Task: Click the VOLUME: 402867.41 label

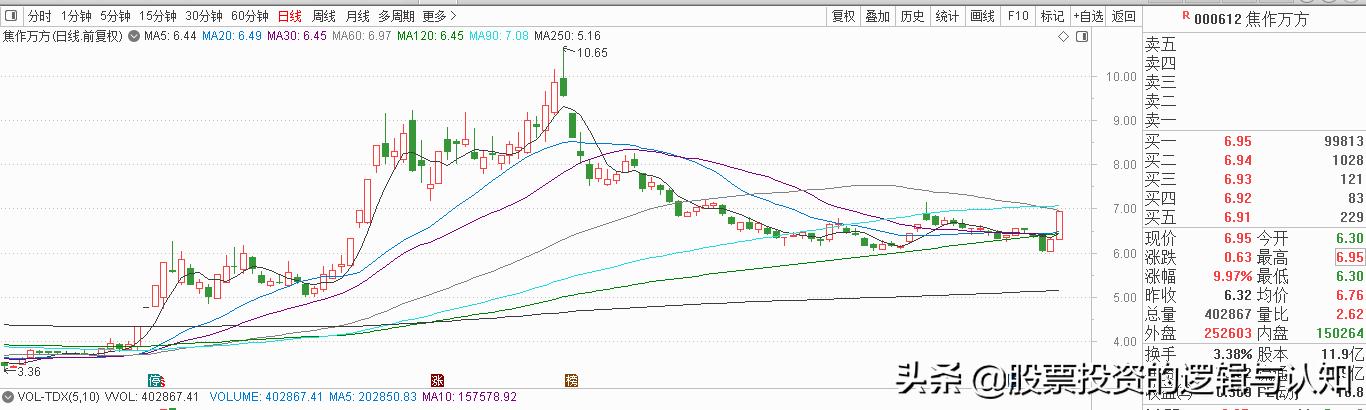Action: coord(264,396)
